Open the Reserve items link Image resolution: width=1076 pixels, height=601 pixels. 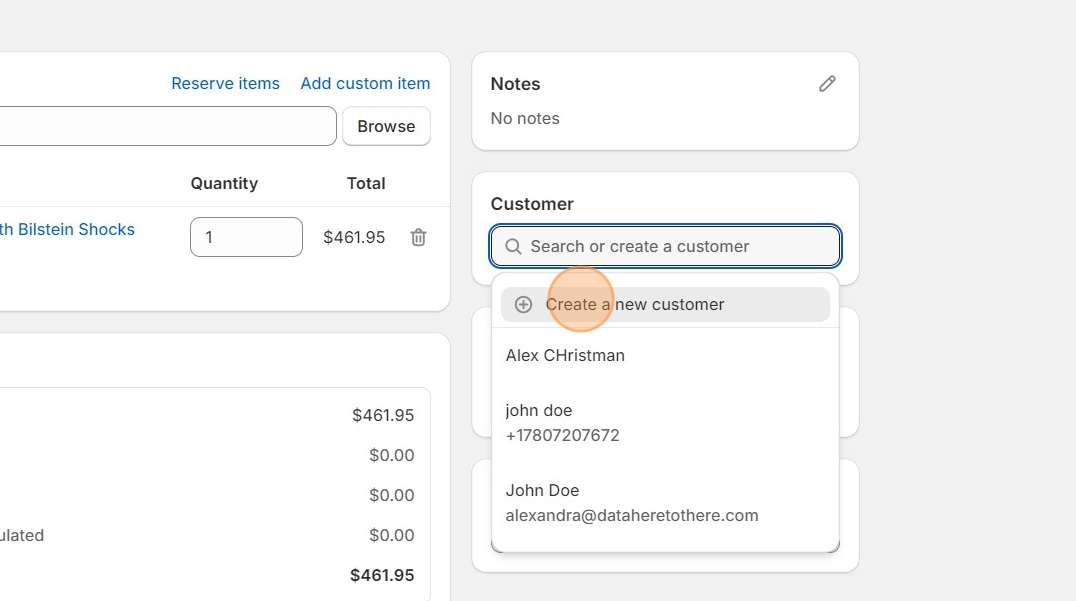point(225,83)
